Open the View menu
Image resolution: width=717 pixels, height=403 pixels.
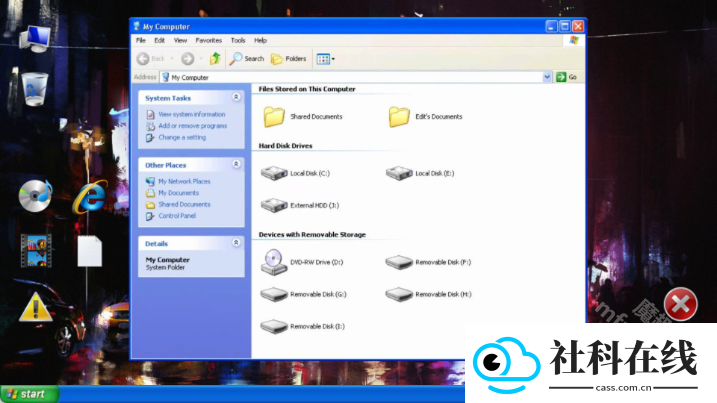180,40
